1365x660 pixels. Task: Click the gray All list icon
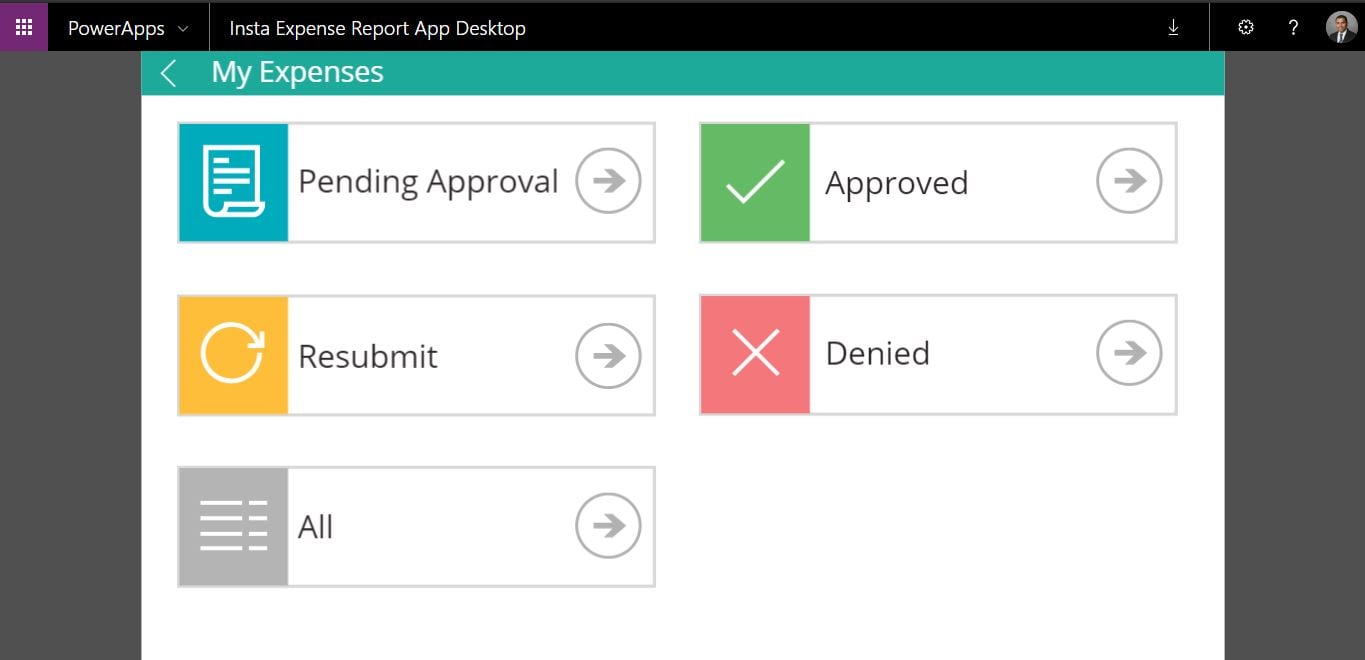[x=234, y=526]
